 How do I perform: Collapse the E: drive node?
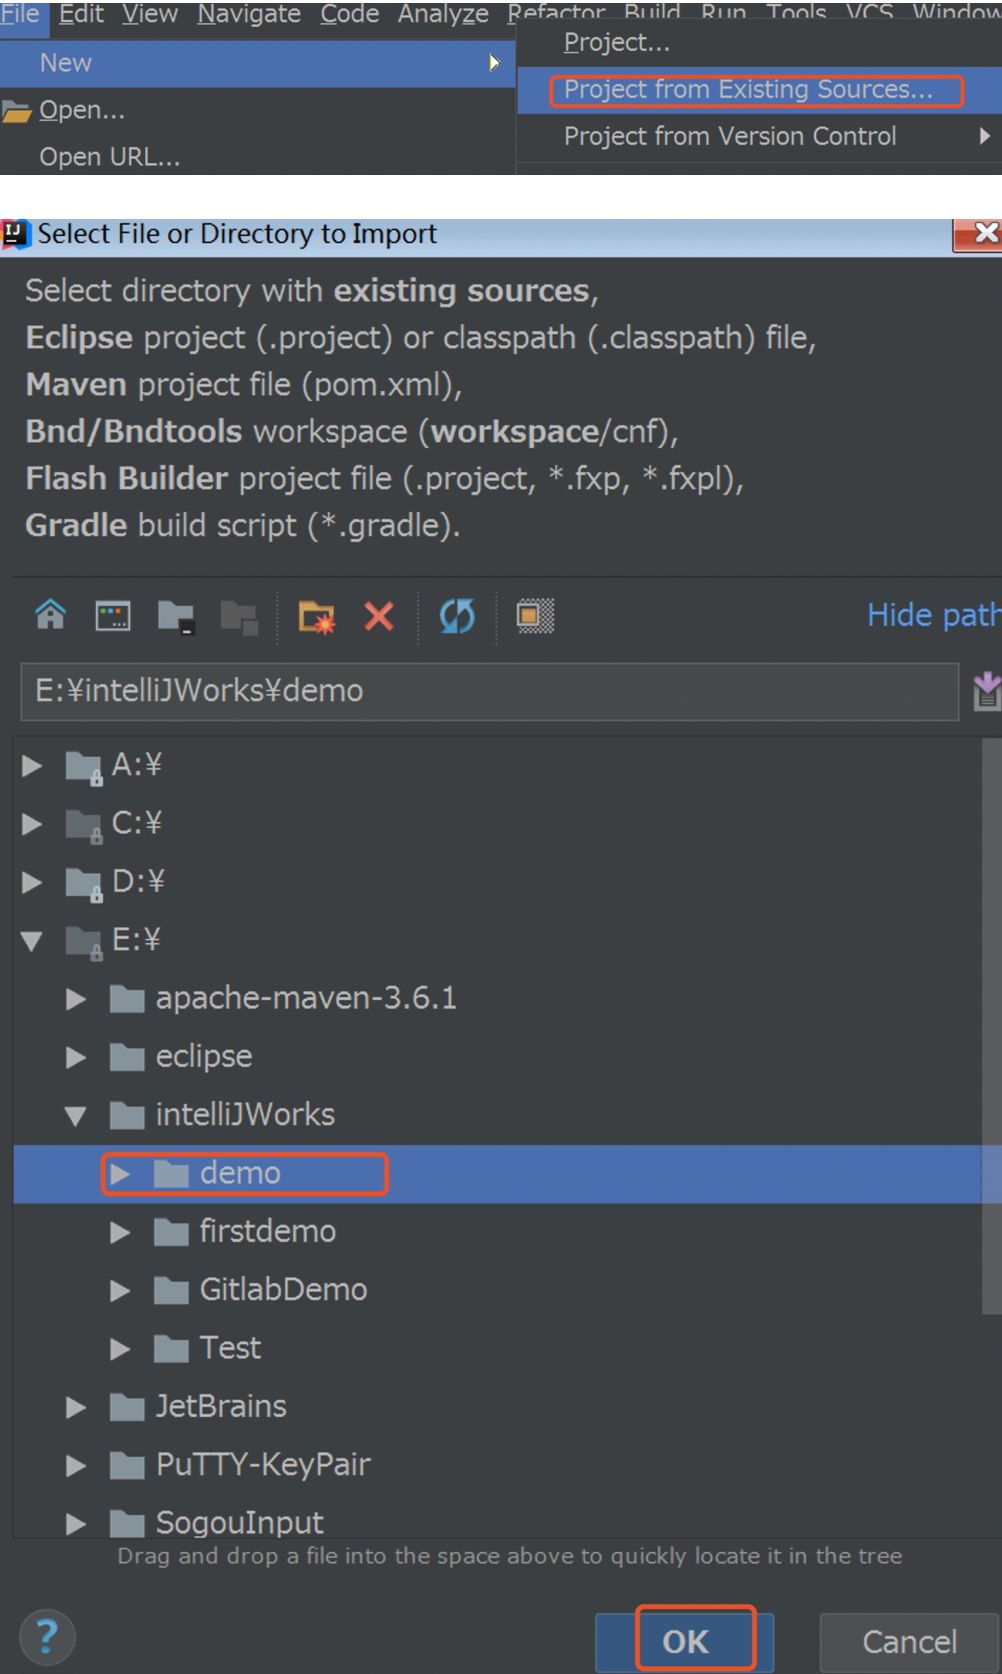32,940
